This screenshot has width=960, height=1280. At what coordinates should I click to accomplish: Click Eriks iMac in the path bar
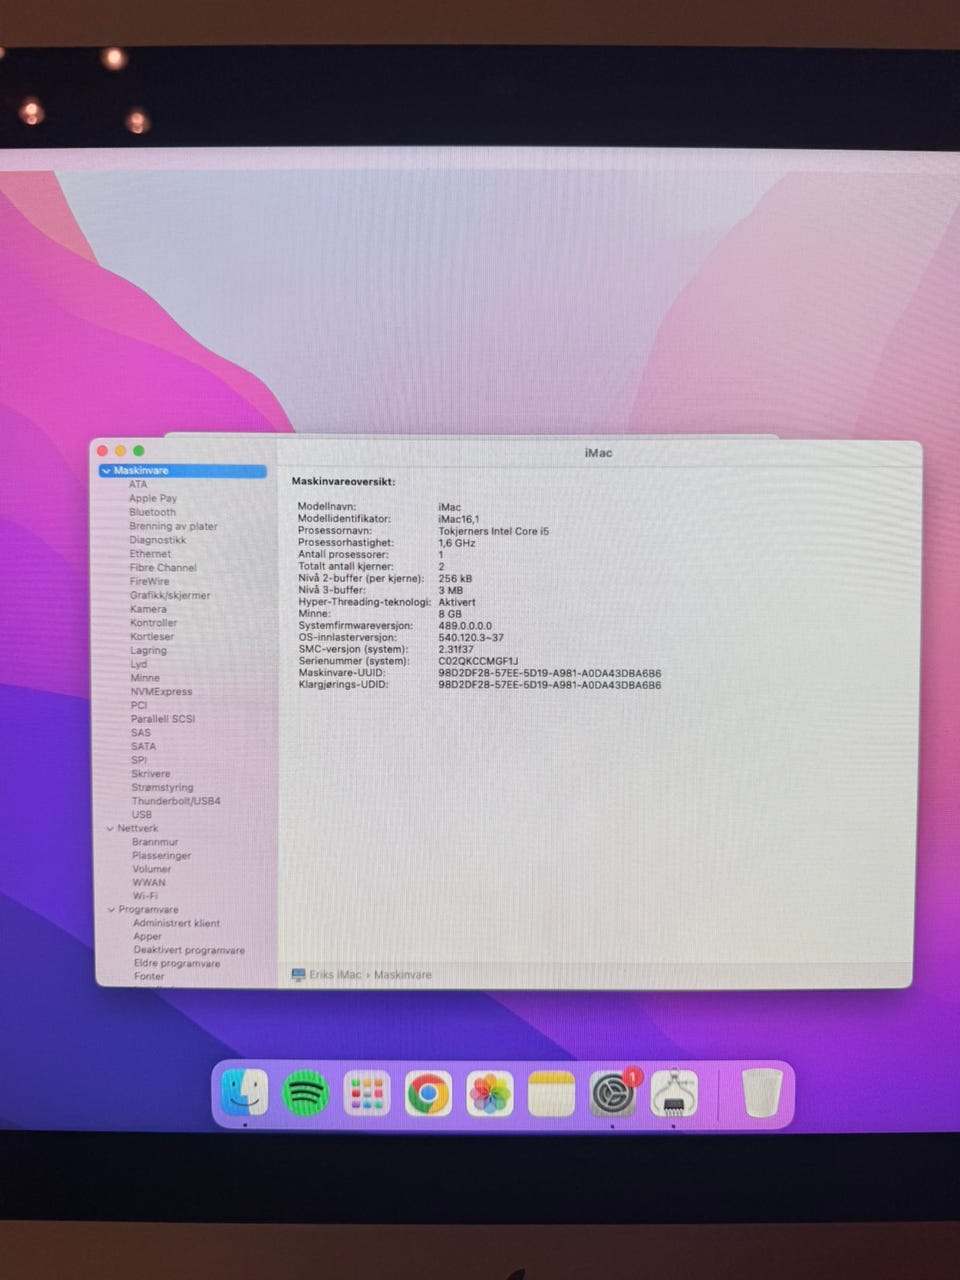(x=334, y=975)
